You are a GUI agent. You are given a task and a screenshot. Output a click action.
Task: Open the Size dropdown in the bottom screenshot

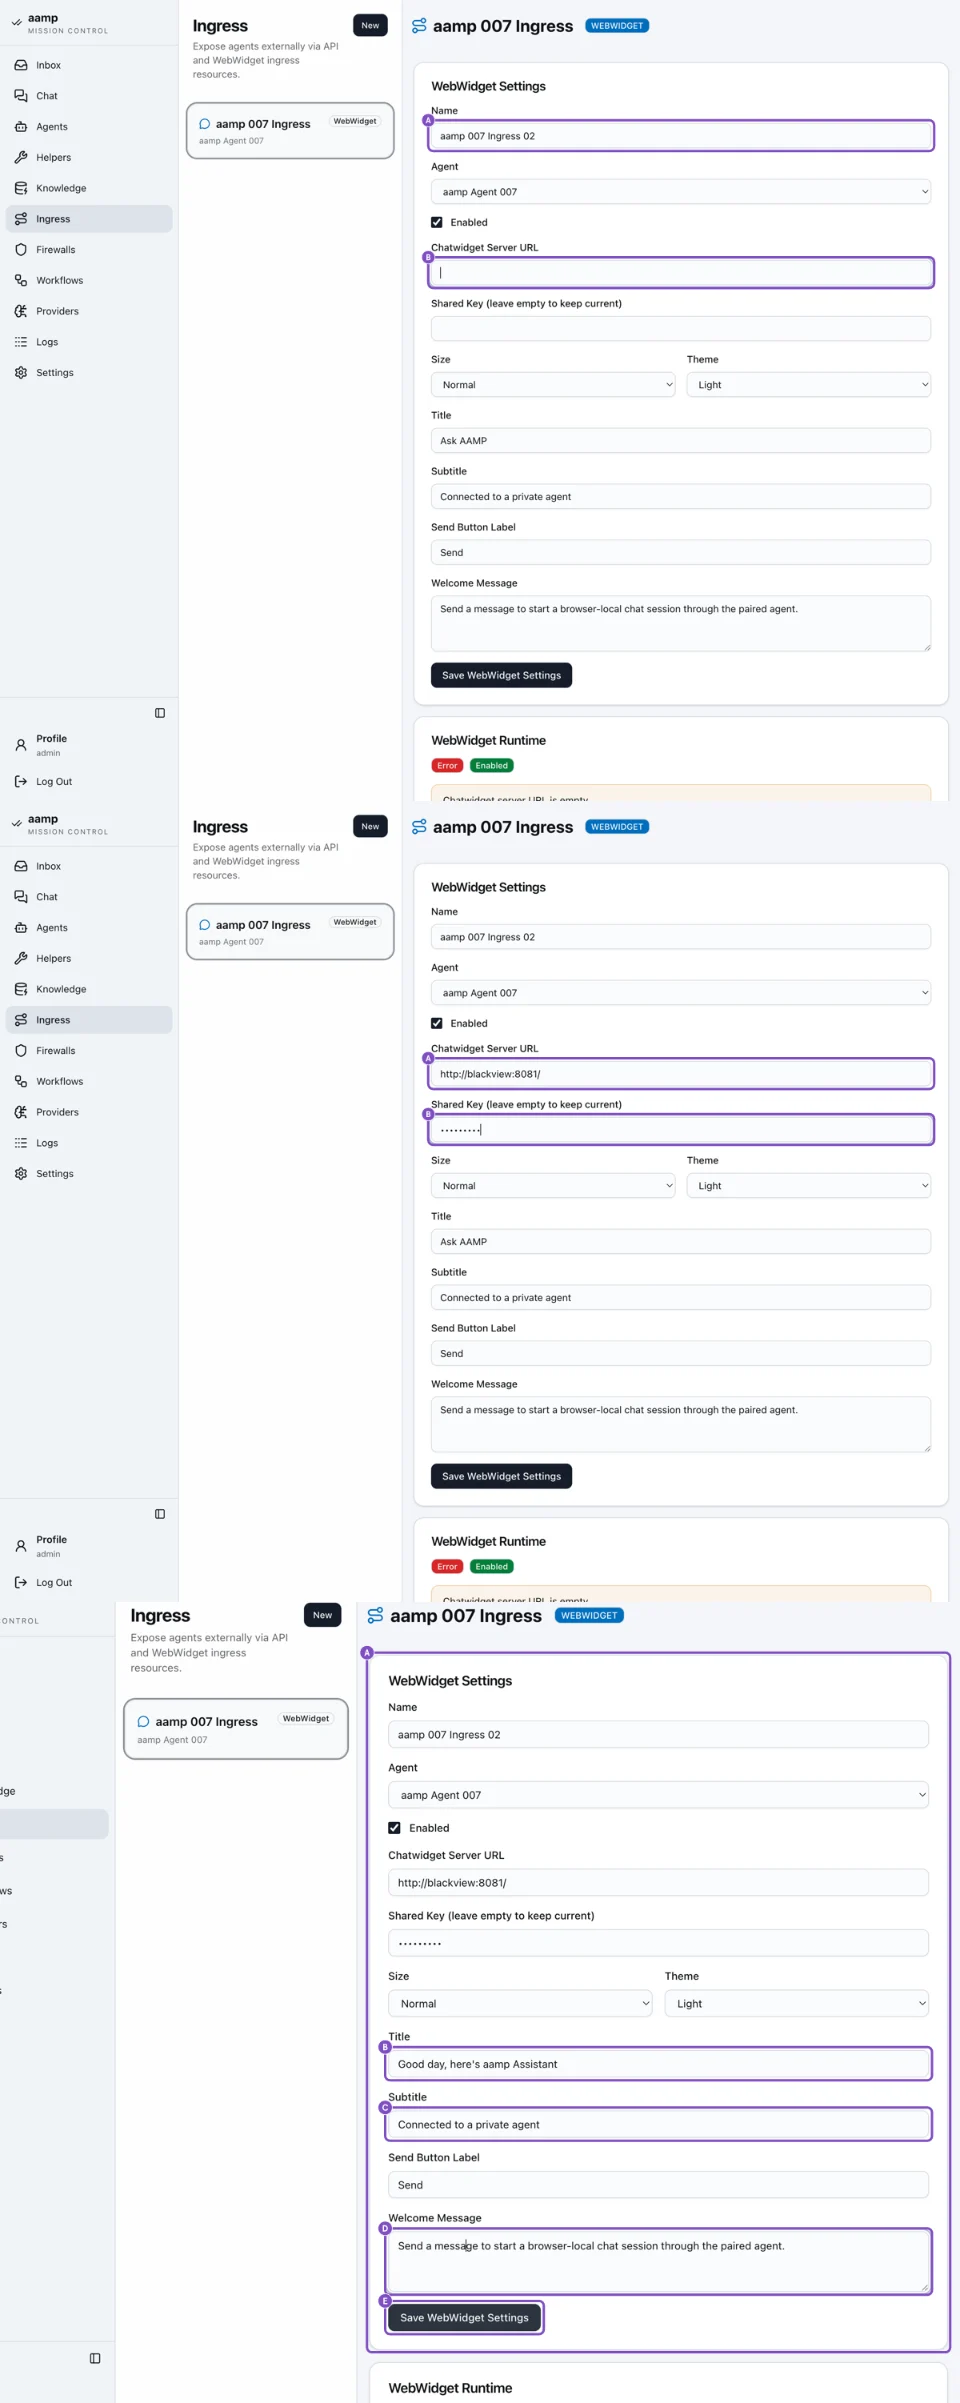click(520, 2004)
